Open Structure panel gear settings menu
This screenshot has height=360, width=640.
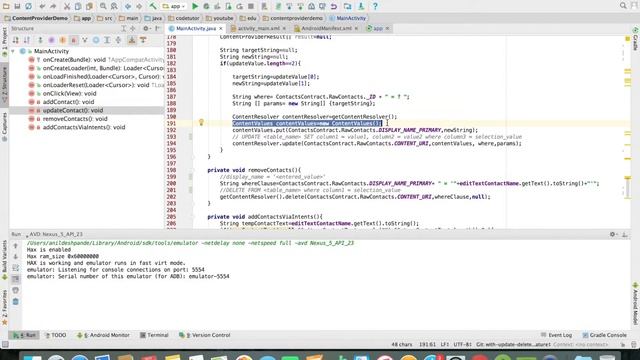tap(146, 29)
